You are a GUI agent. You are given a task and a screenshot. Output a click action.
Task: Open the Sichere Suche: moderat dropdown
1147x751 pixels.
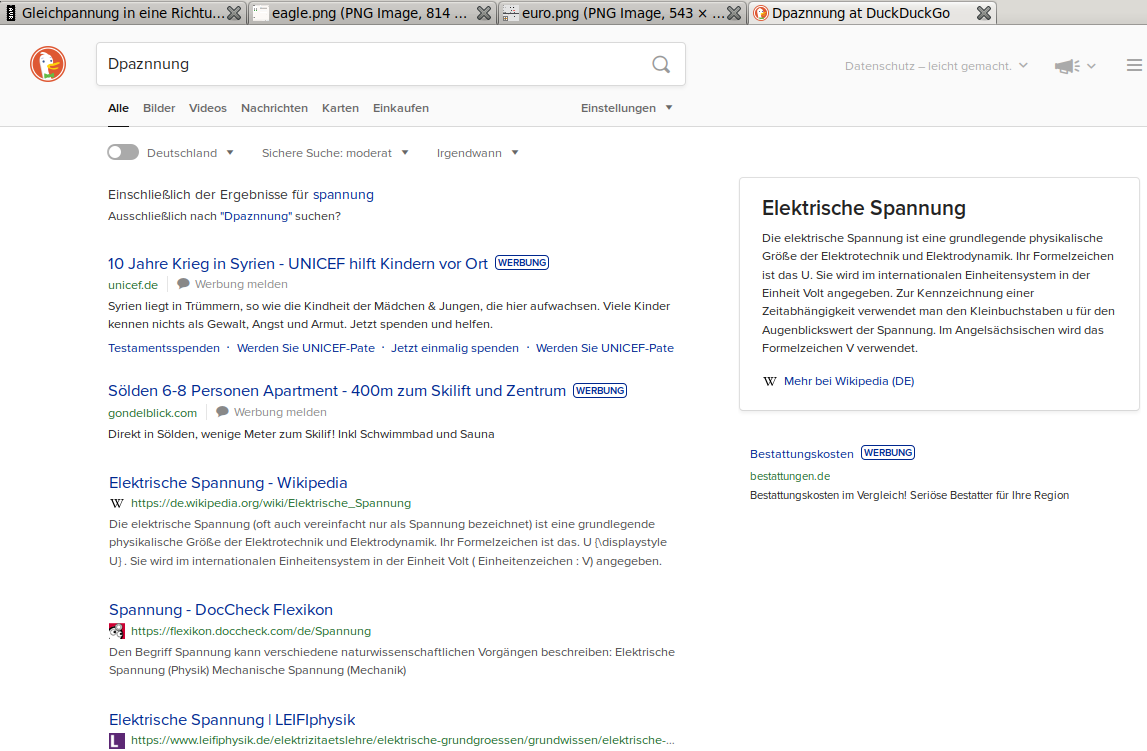(335, 153)
